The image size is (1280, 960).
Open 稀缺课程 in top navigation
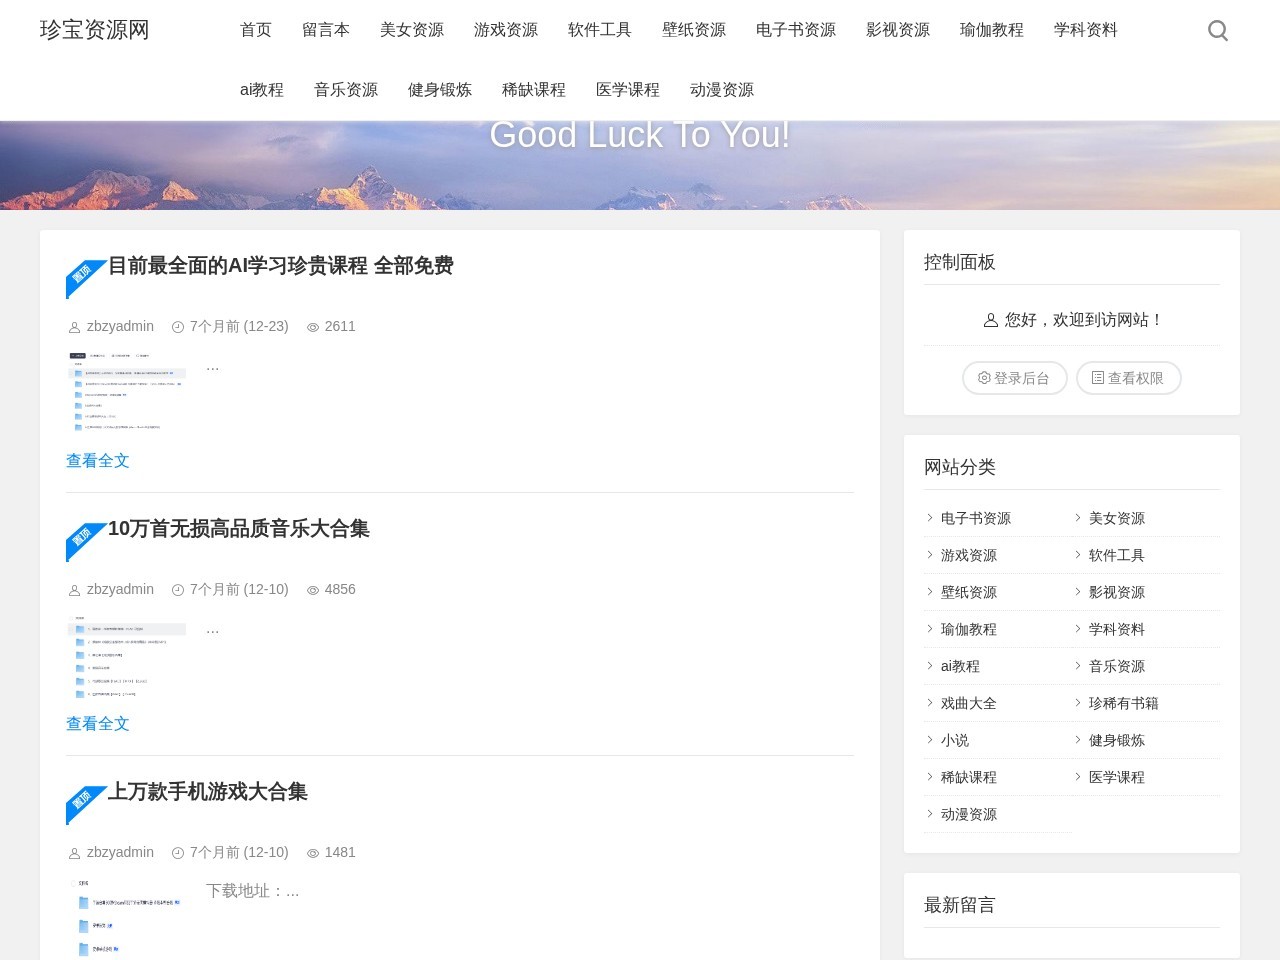[x=534, y=90]
